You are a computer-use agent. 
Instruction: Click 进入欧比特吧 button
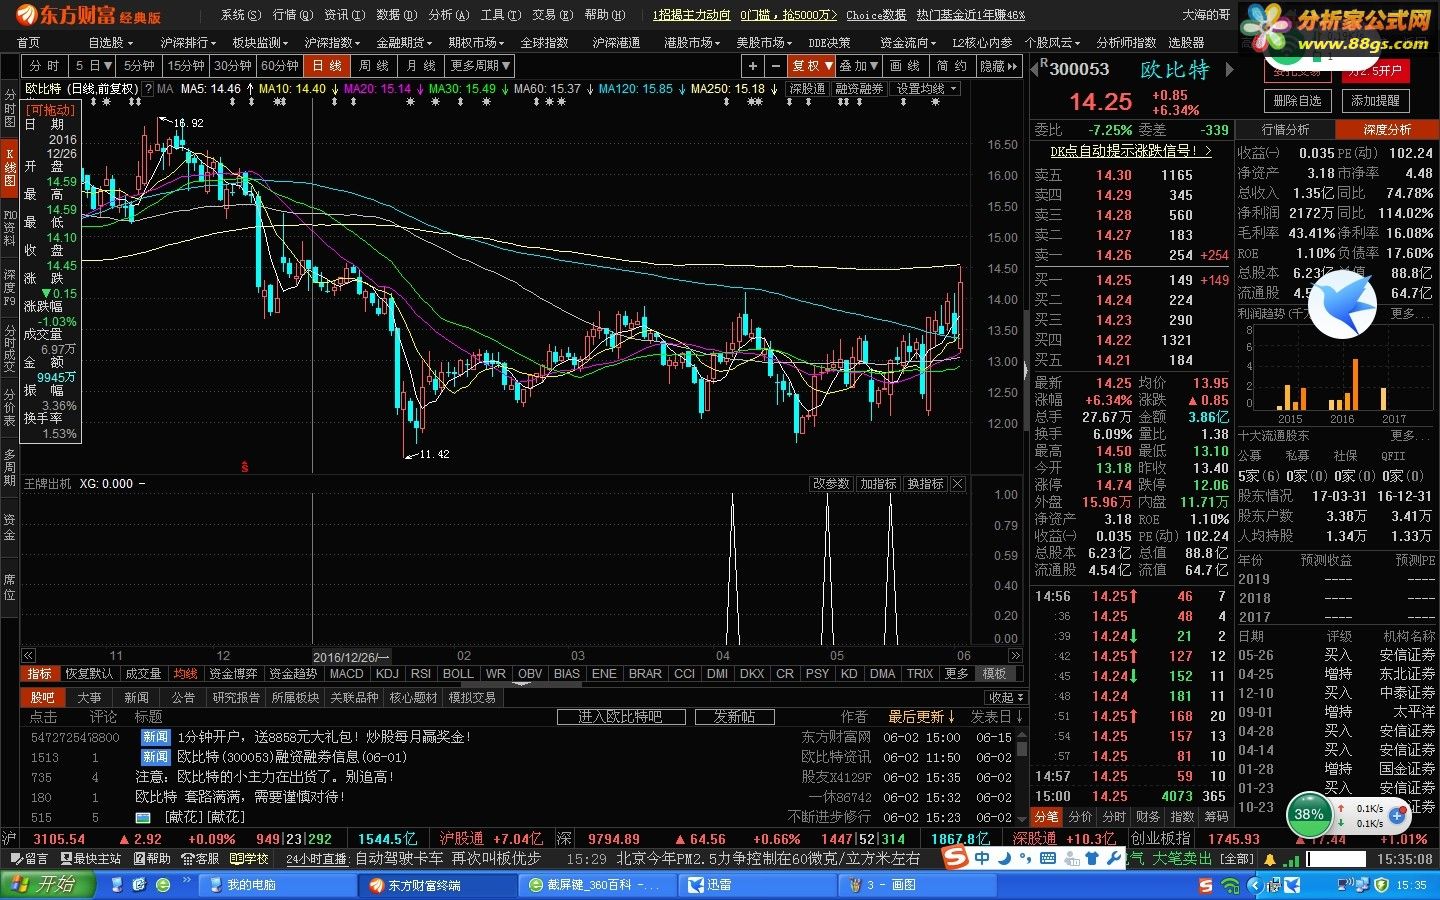point(620,717)
